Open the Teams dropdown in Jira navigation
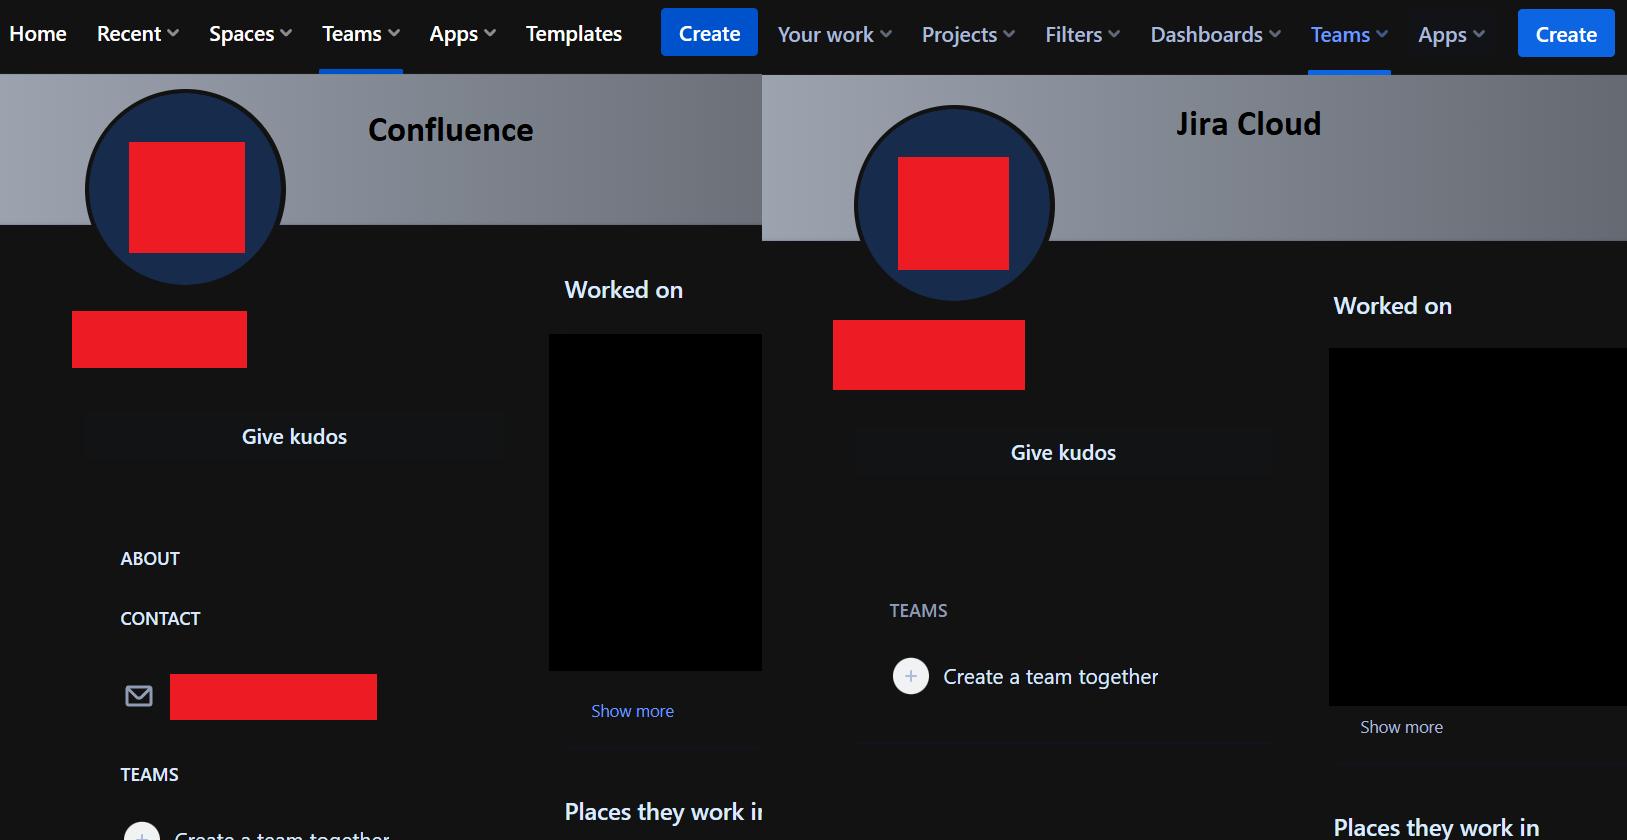The image size is (1627, 840). 1350,35
